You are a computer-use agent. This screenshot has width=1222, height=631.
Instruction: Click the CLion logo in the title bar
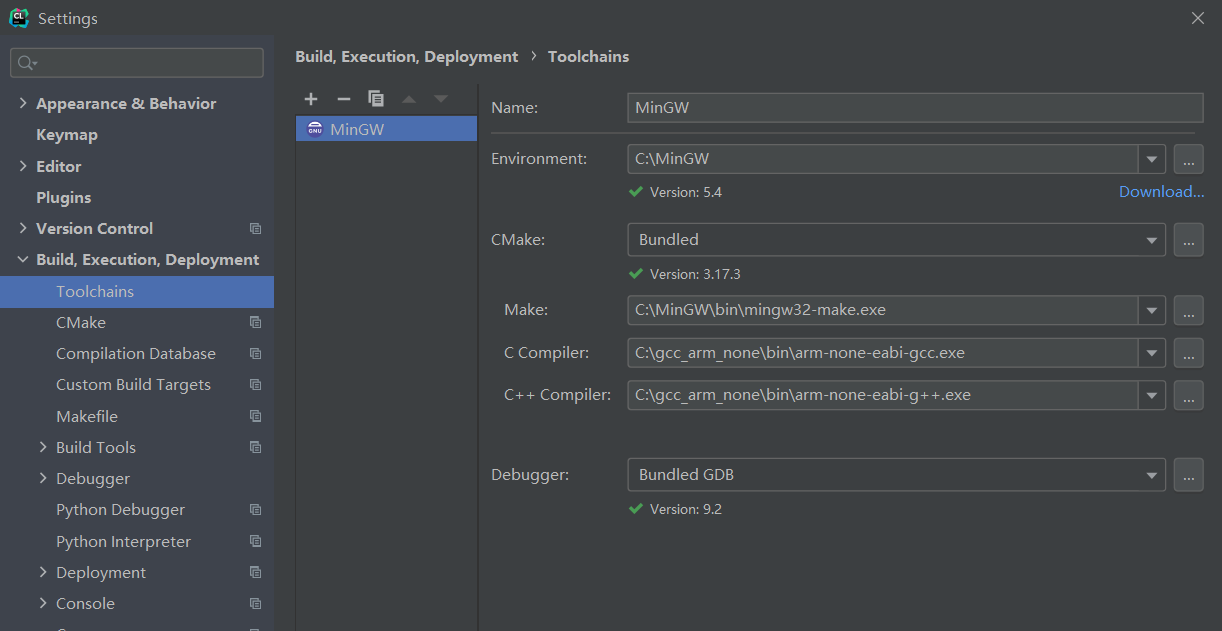(18, 17)
